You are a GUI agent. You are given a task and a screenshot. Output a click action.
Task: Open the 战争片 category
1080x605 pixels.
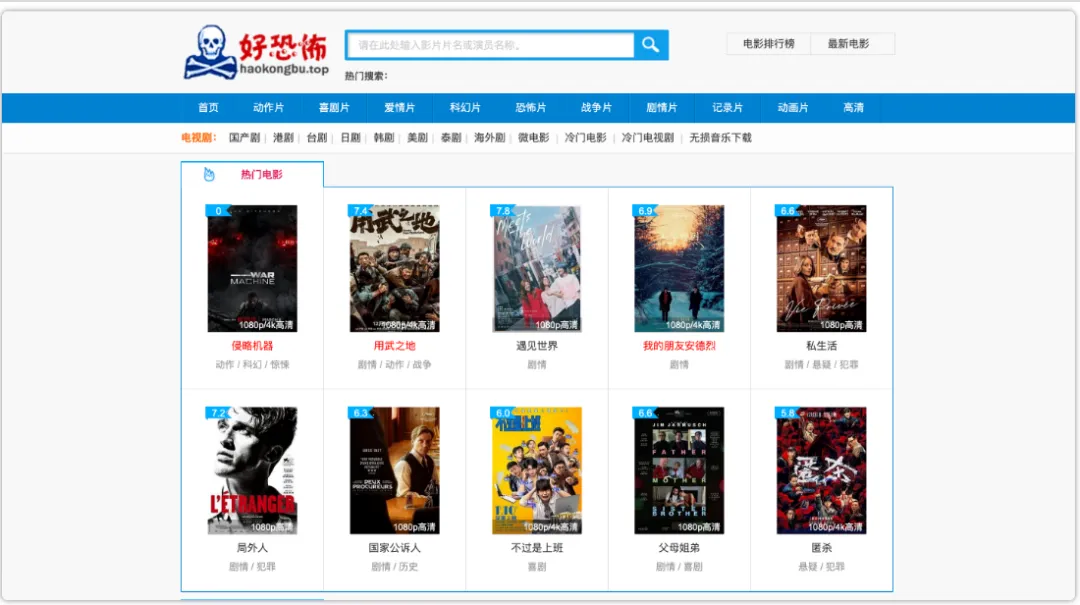coord(596,107)
